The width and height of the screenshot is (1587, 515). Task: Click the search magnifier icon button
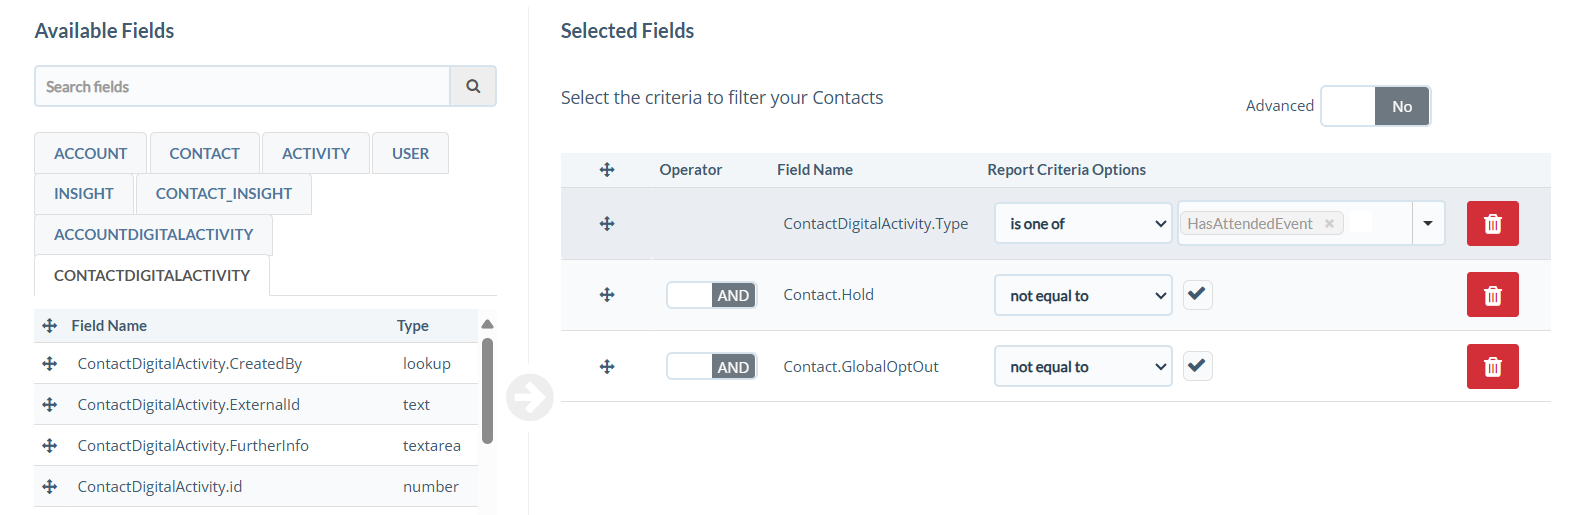[473, 87]
